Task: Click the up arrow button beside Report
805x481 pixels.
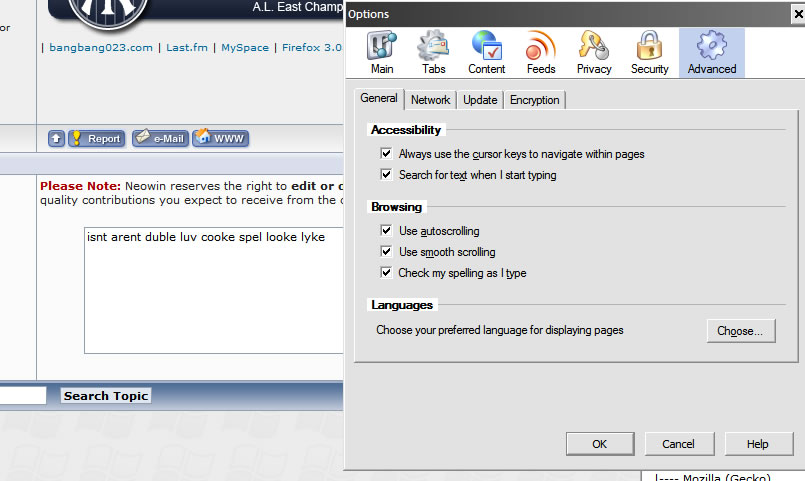Action: click(56, 139)
